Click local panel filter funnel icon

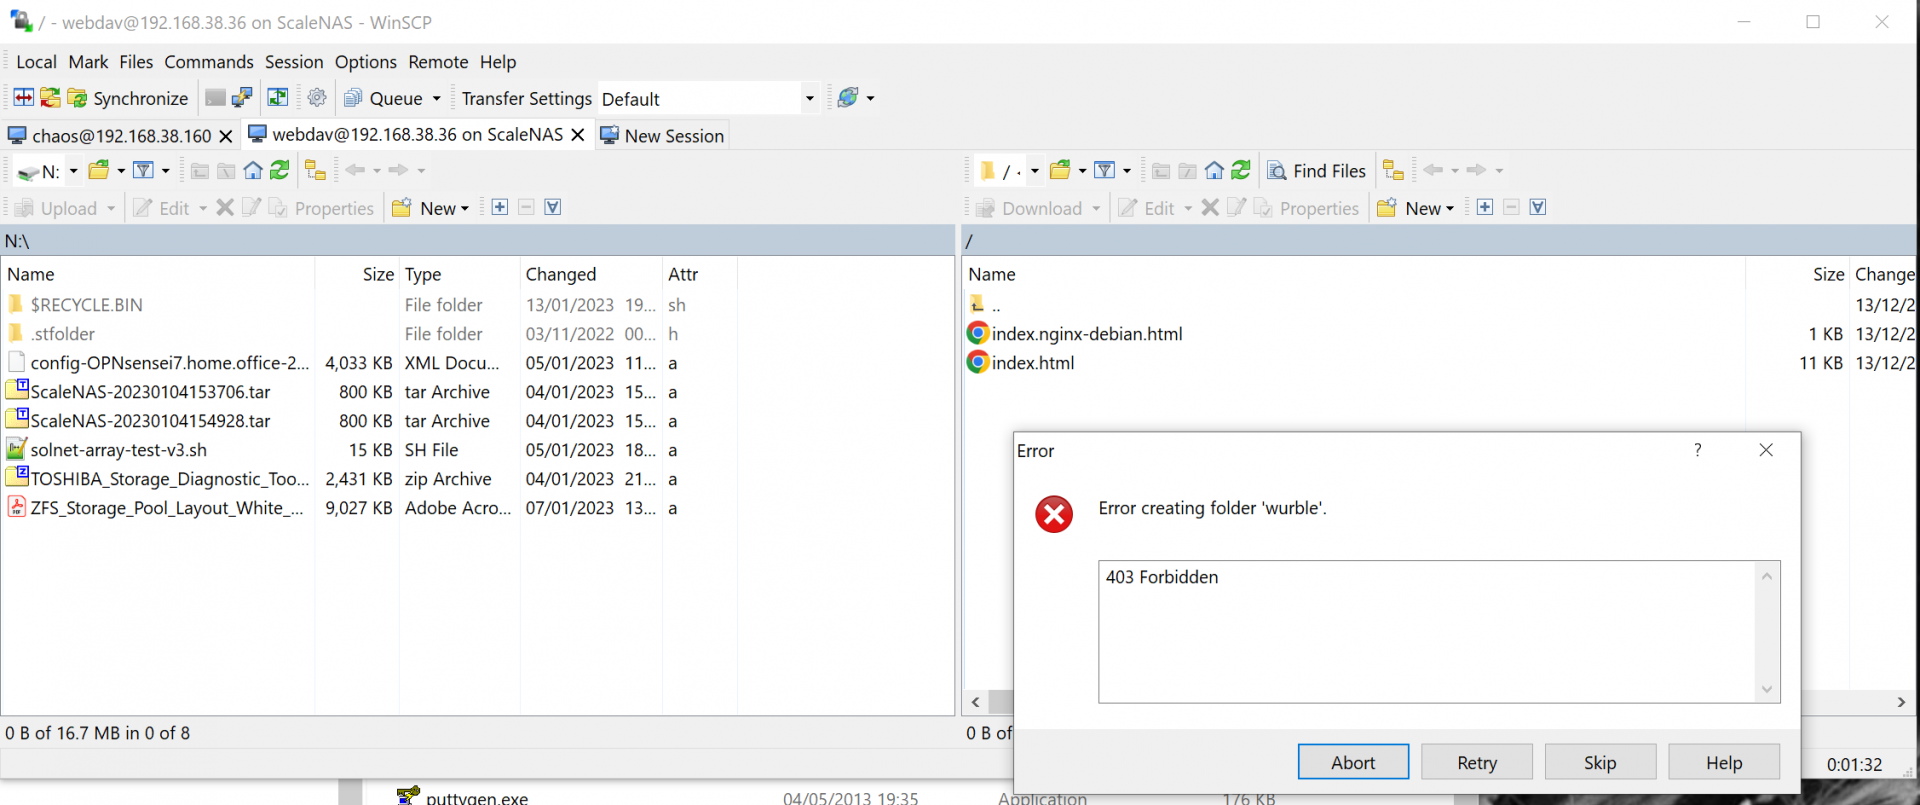coord(144,170)
